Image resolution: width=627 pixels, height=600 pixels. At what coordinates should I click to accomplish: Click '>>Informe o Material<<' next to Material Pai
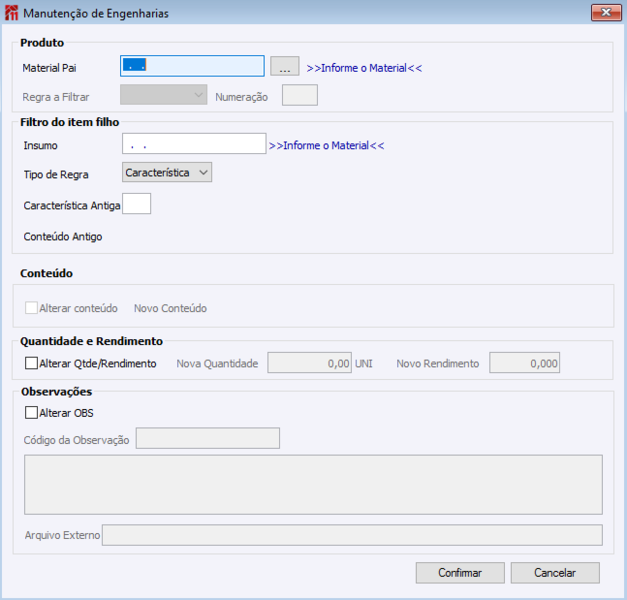pyautogui.click(x=364, y=68)
